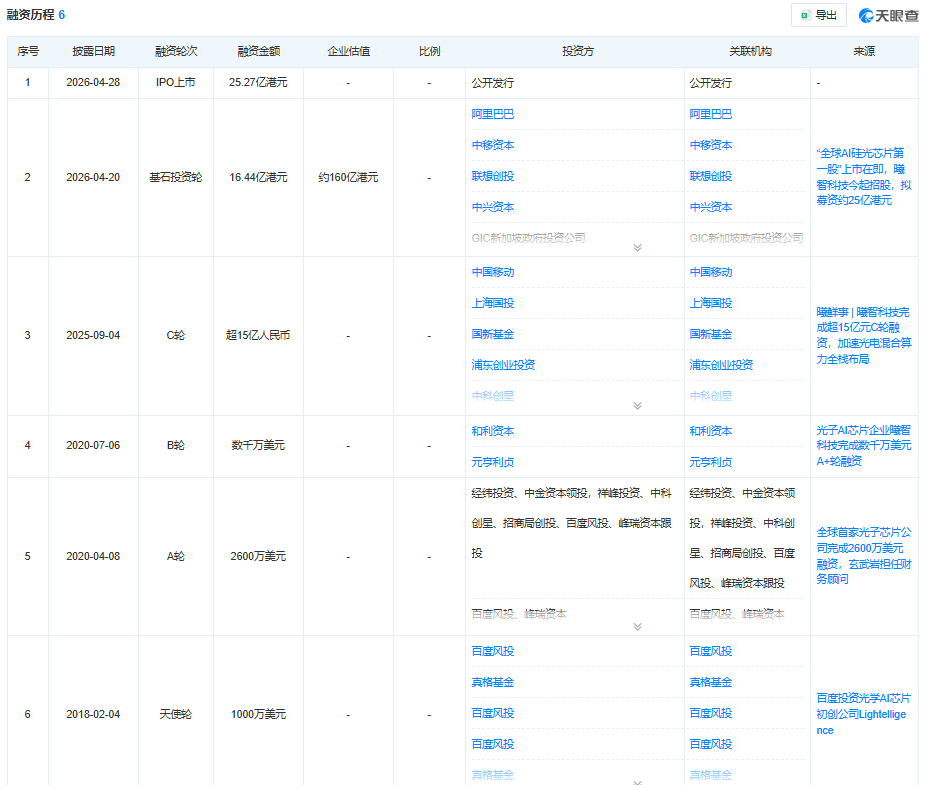This screenshot has width=926, height=785.
Task: Select the valuation 约160亿港元
Action: coord(348,177)
